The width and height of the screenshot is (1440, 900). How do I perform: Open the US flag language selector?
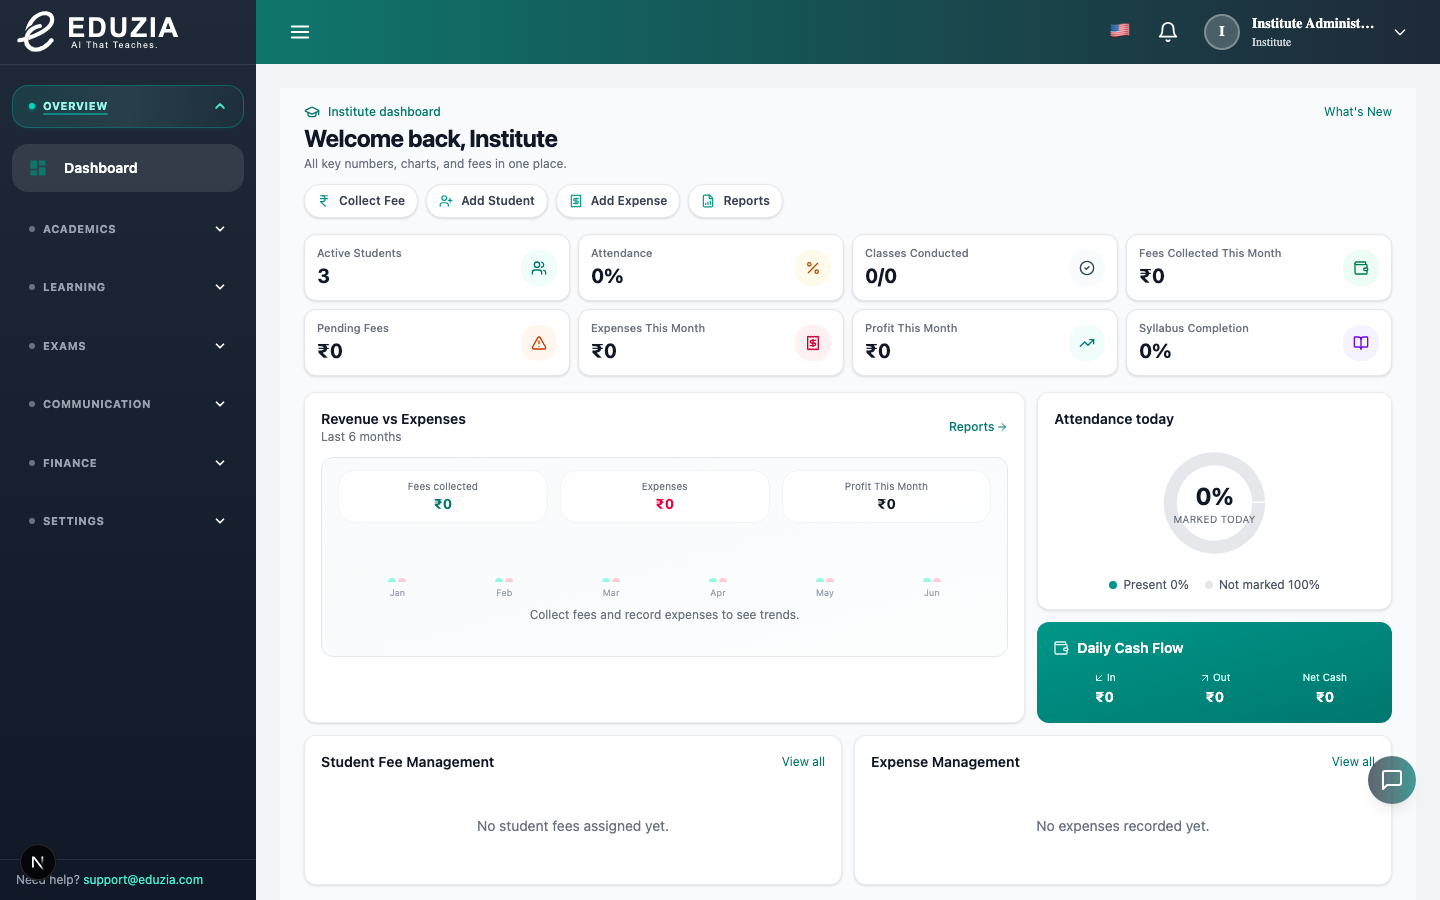coord(1120,30)
